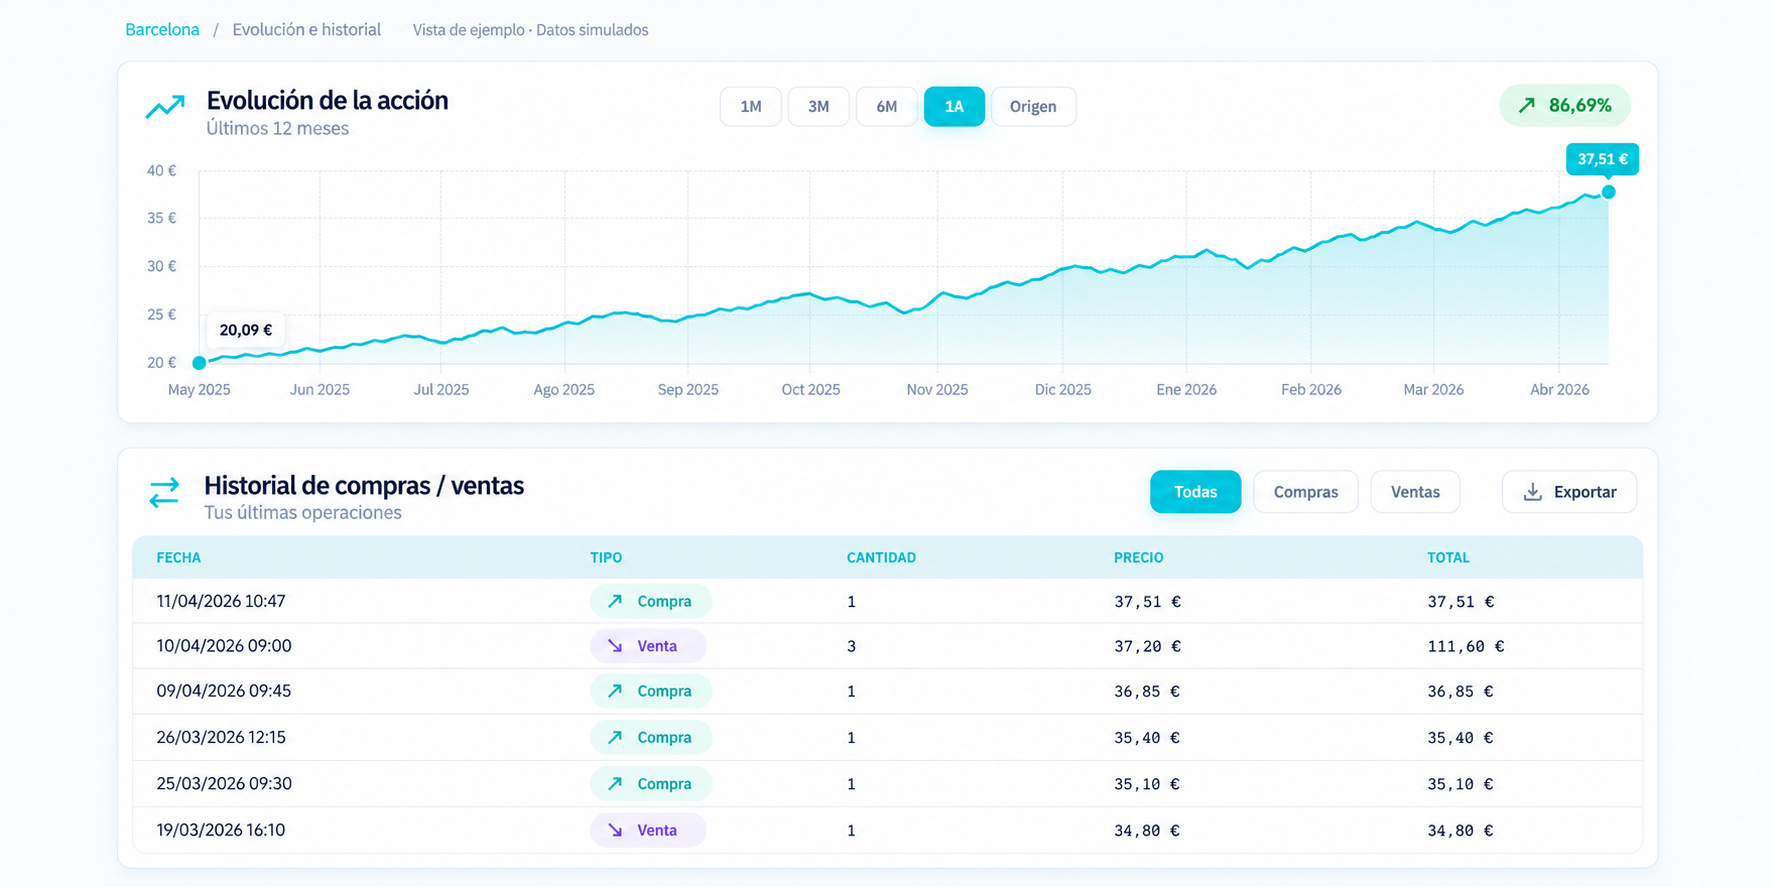This screenshot has height=887, width=1774.
Task: Click the quantity 3 in the Venta row
Action: click(x=851, y=646)
